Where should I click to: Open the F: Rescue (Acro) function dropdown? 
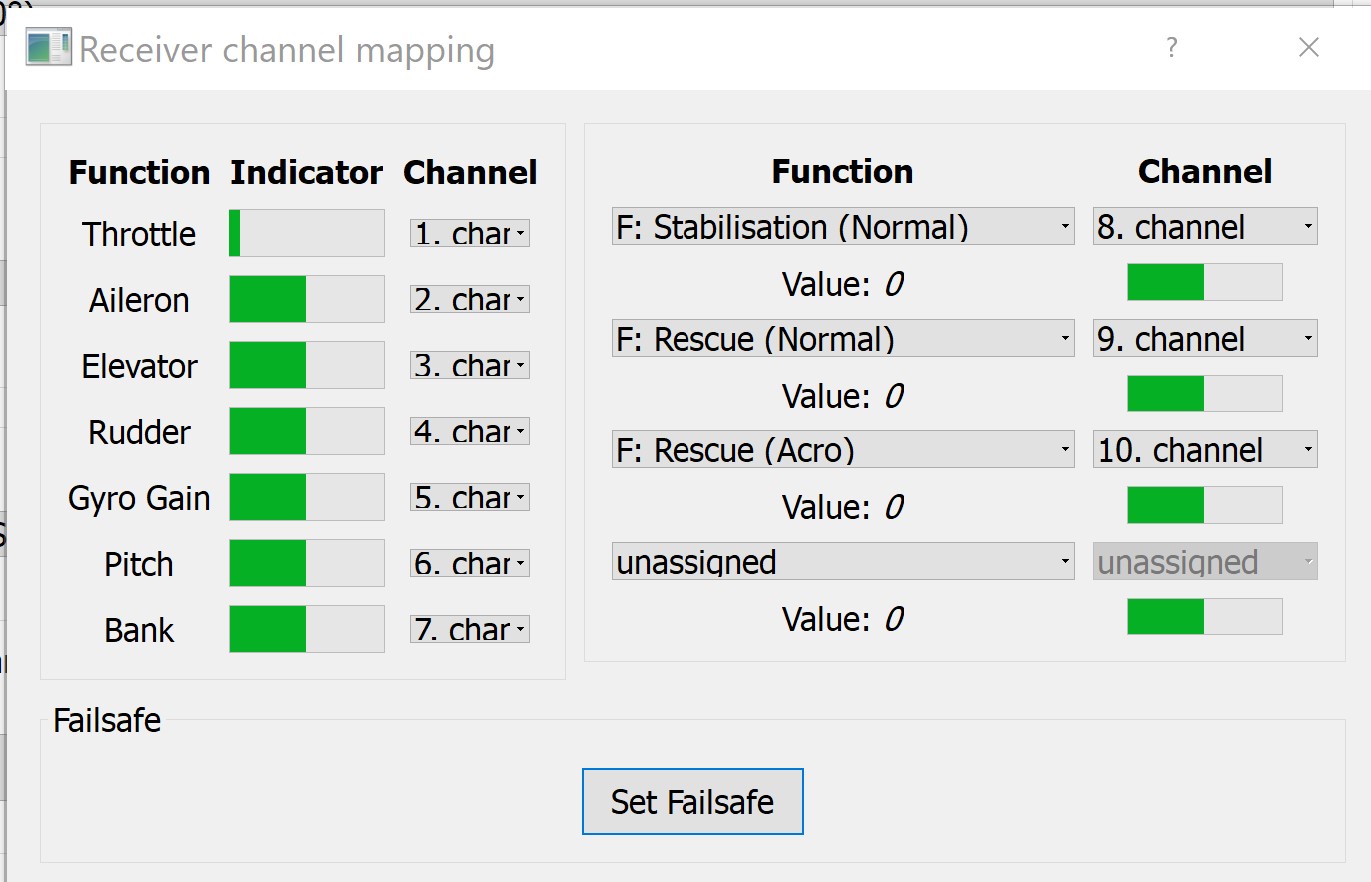click(842, 451)
